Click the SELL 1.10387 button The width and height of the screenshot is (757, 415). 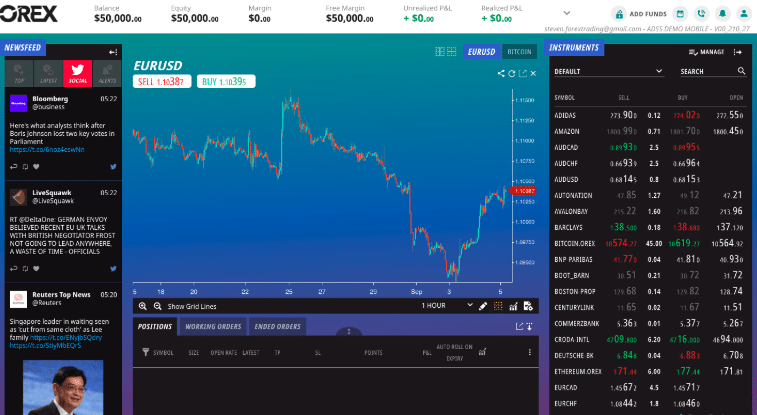tap(162, 82)
